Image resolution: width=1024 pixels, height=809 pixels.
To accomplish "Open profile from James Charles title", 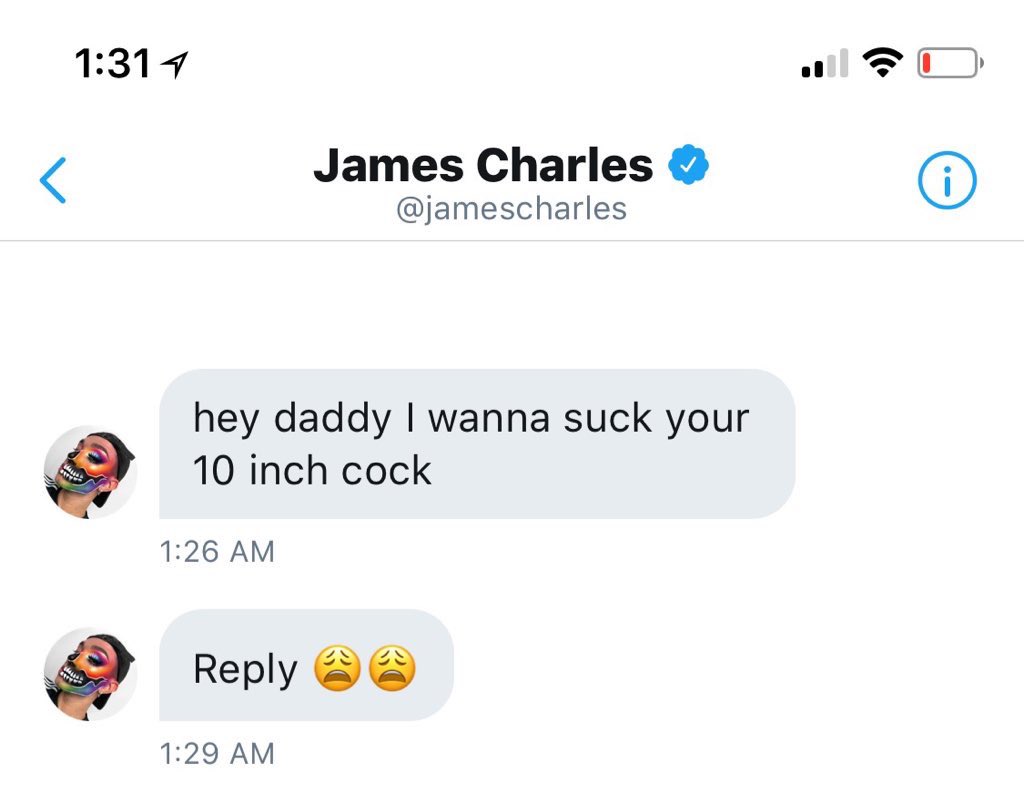I will [x=483, y=165].
